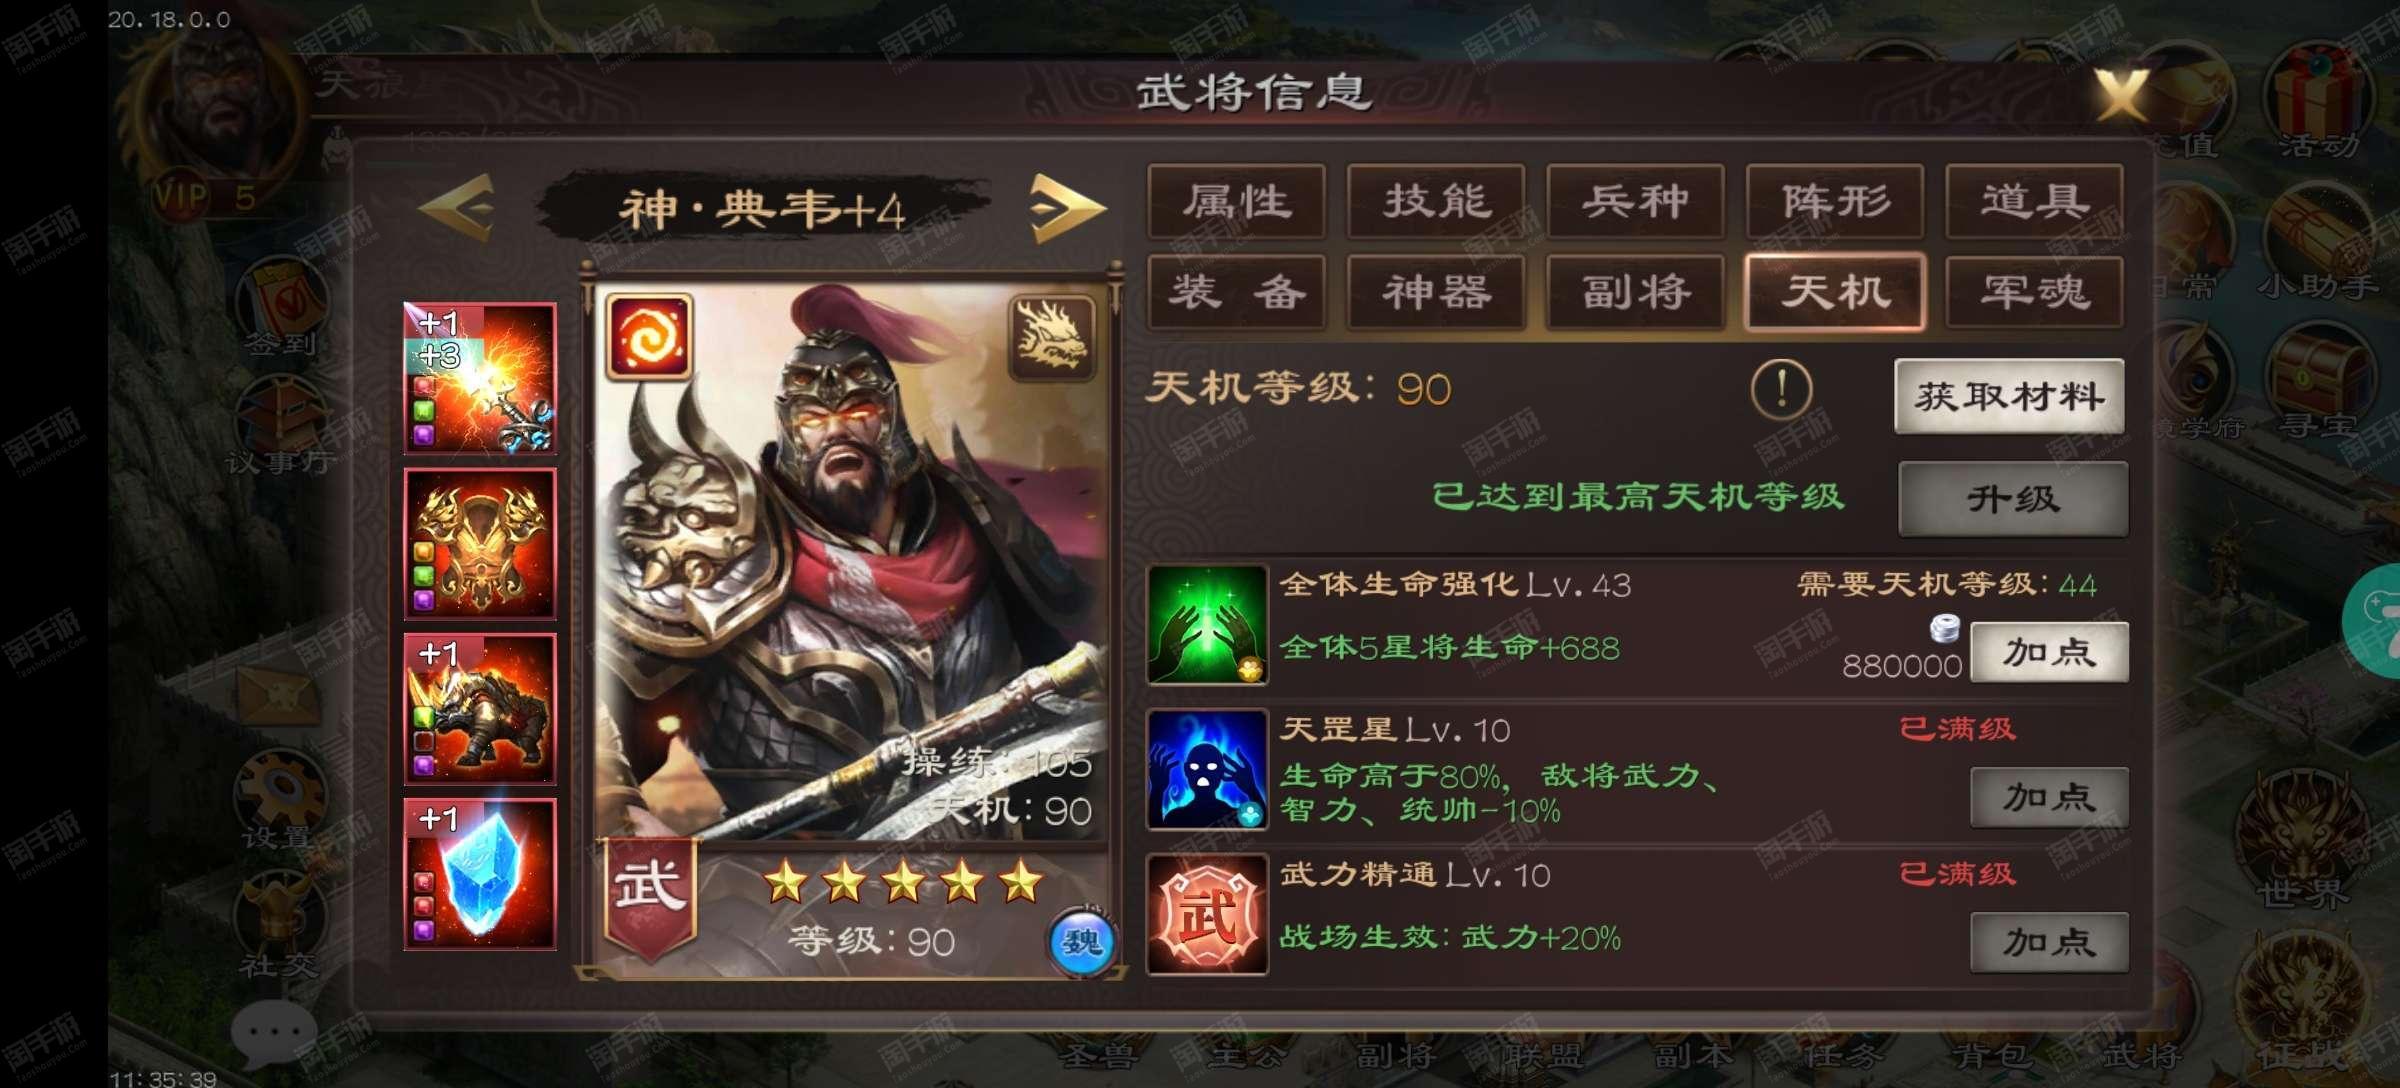Open the 技能 tab

click(1436, 202)
